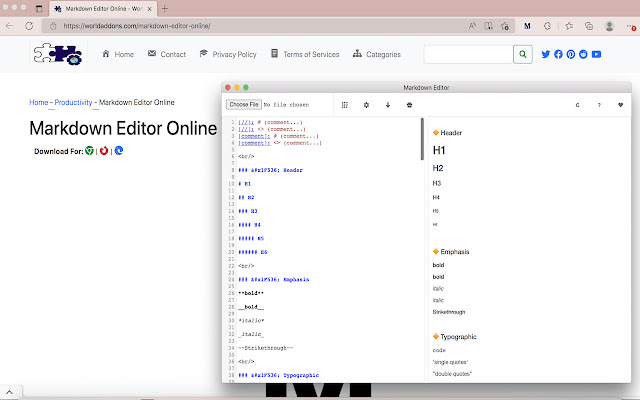Image resolution: width=640 pixels, height=400 pixels.
Task: Download for Chrome icon
Action: (89, 151)
